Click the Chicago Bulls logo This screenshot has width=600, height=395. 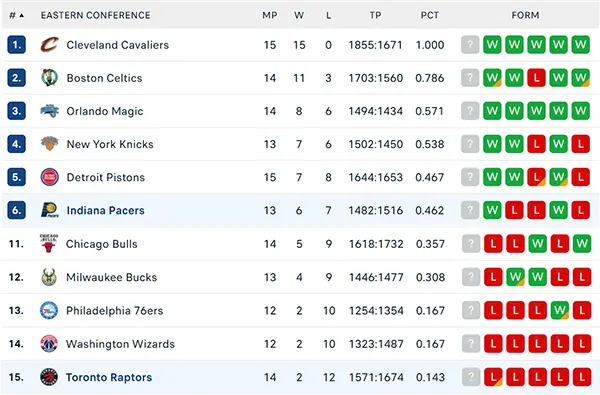49,243
